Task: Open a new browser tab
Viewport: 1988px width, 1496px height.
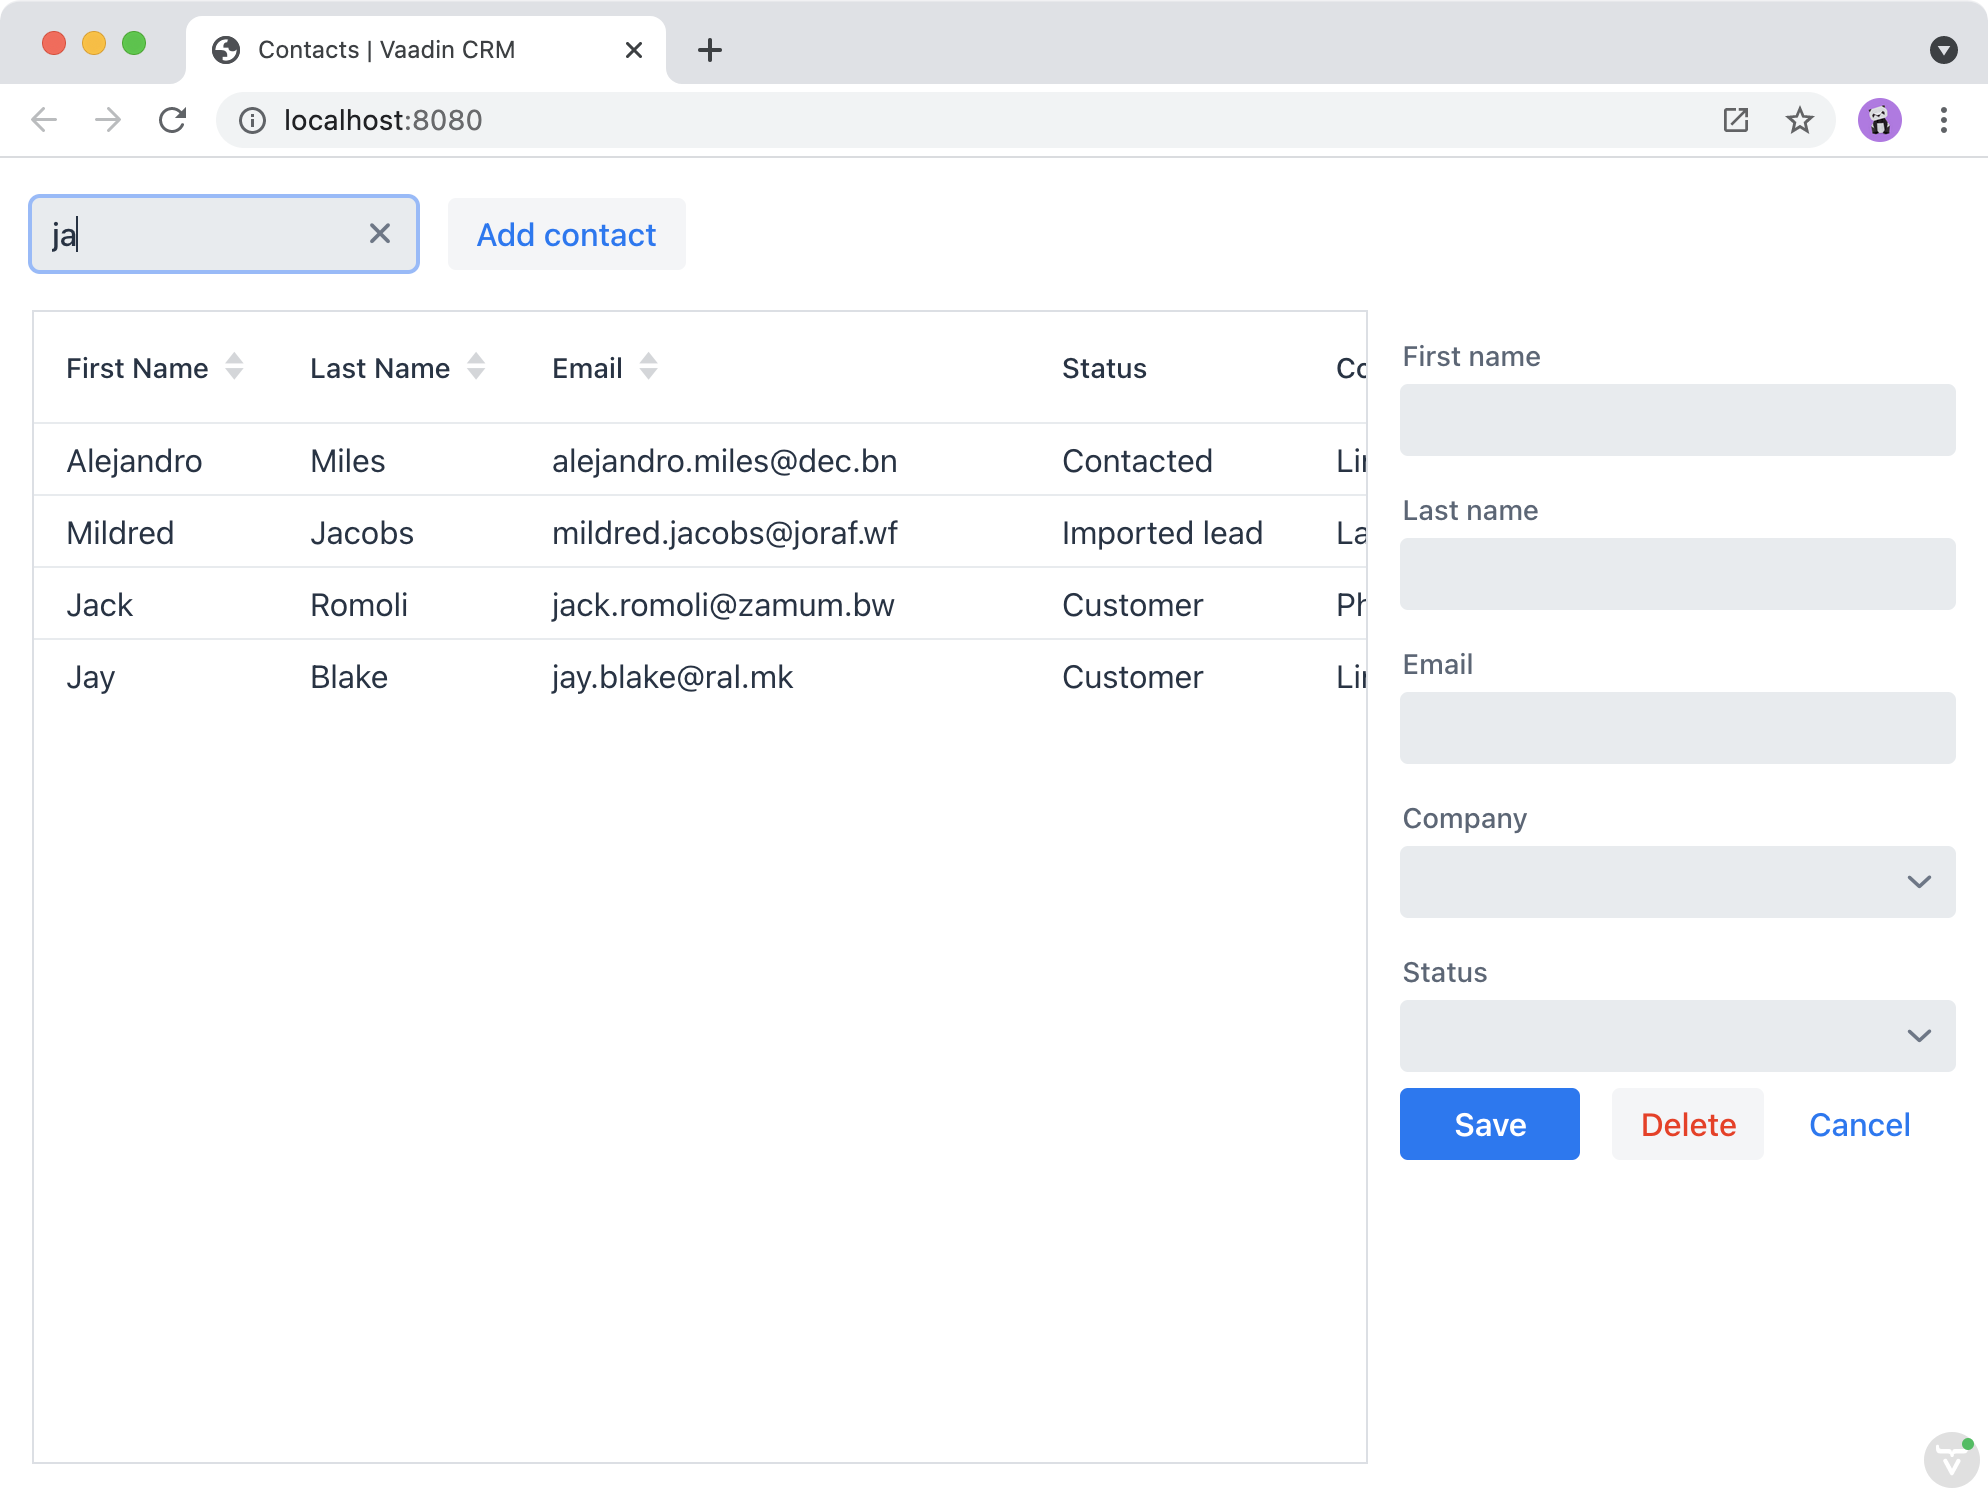Action: (709, 50)
